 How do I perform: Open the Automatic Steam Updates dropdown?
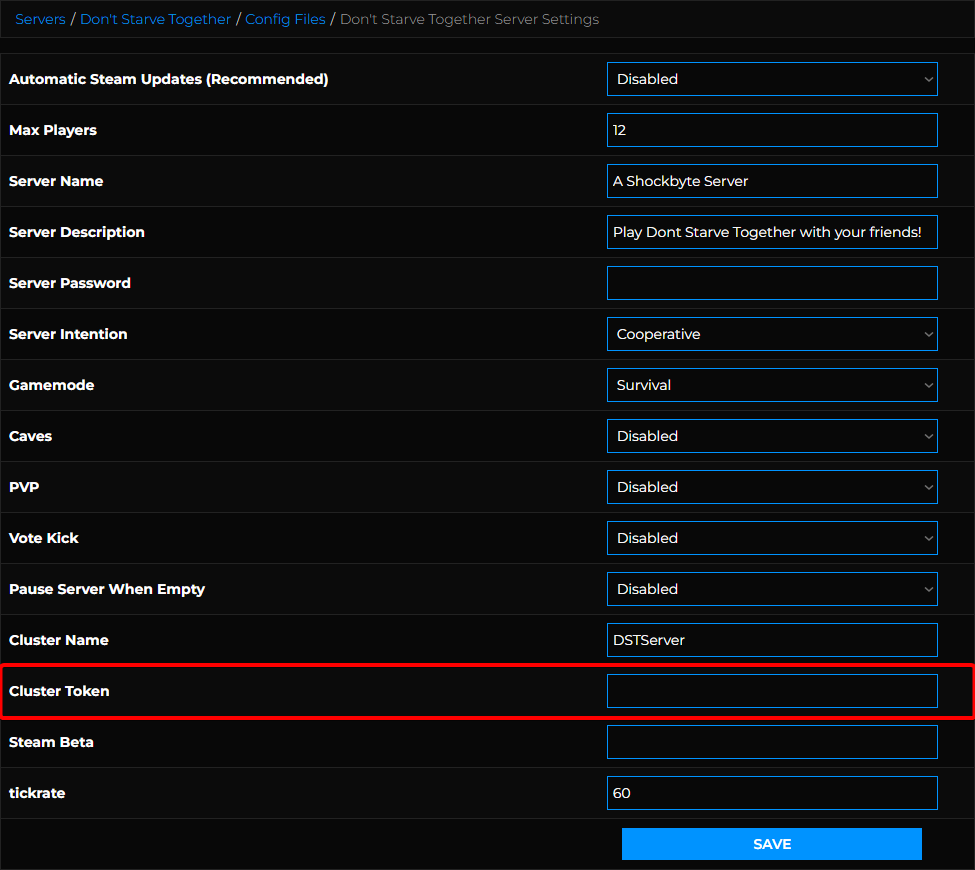tap(771, 79)
